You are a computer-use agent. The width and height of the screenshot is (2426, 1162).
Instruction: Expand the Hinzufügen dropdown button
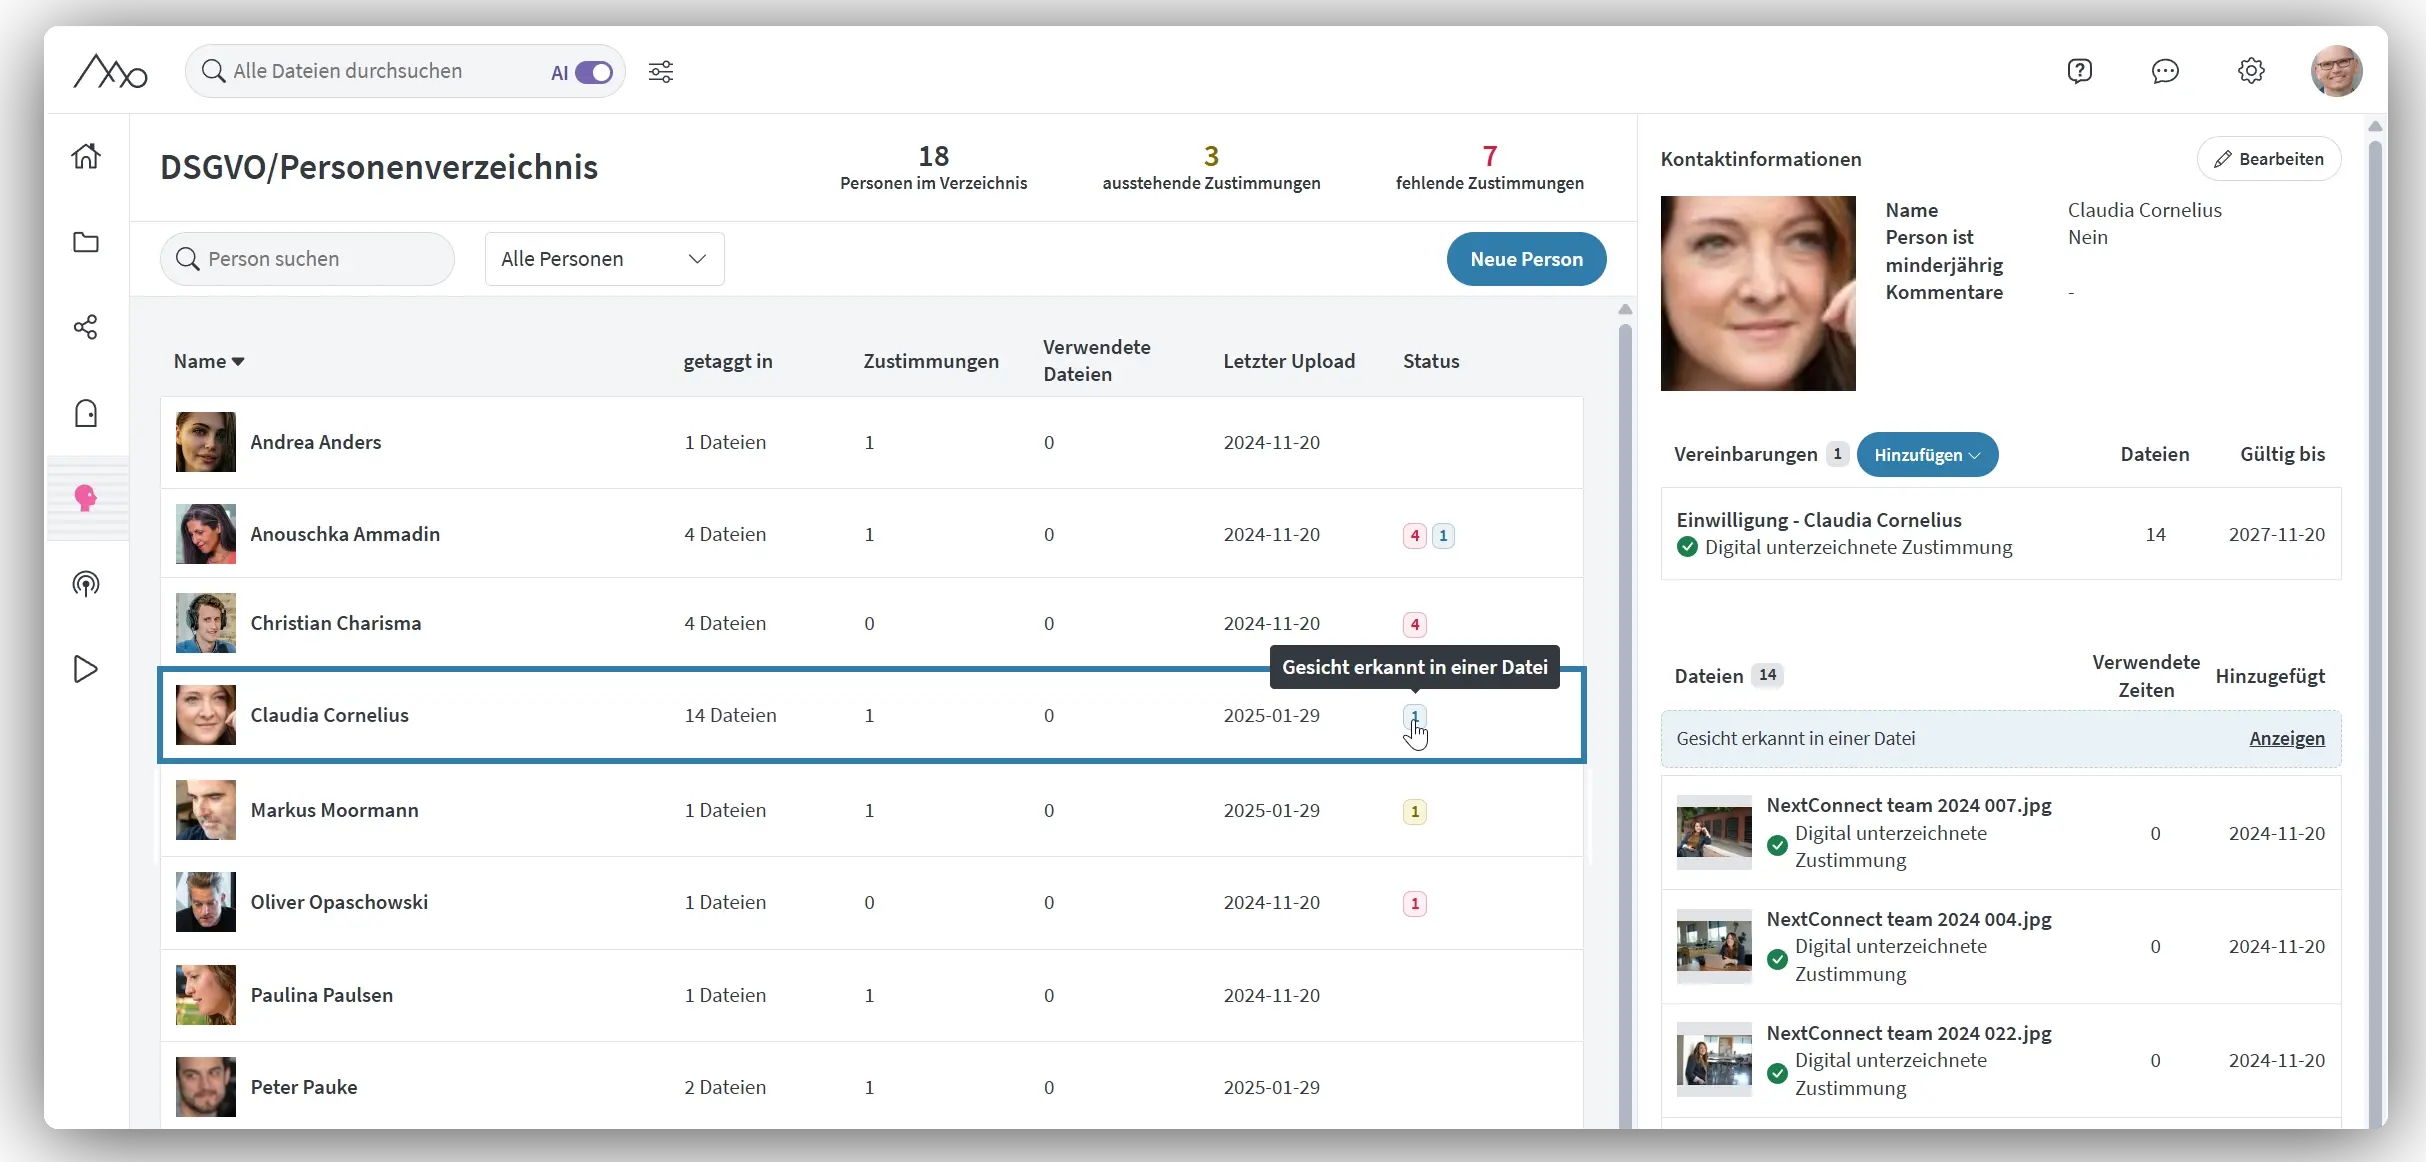pyautogui.click(x=1927, y=455)
